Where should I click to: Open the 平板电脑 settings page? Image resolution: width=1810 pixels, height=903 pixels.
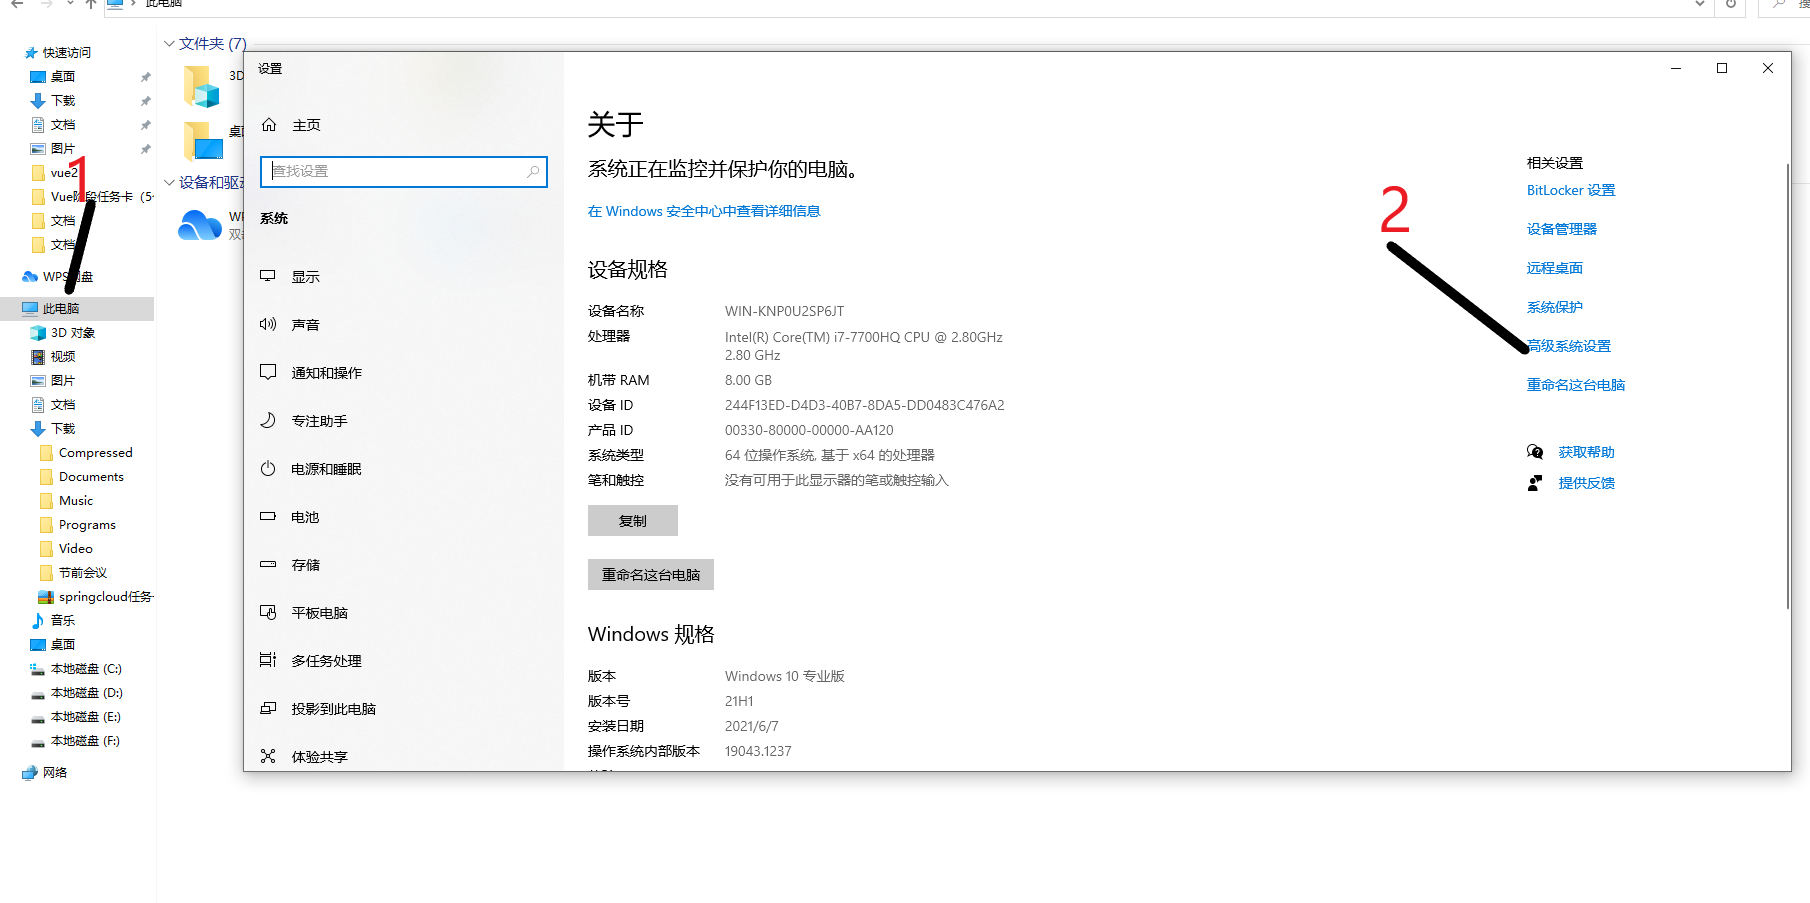[x=404, y=613]
